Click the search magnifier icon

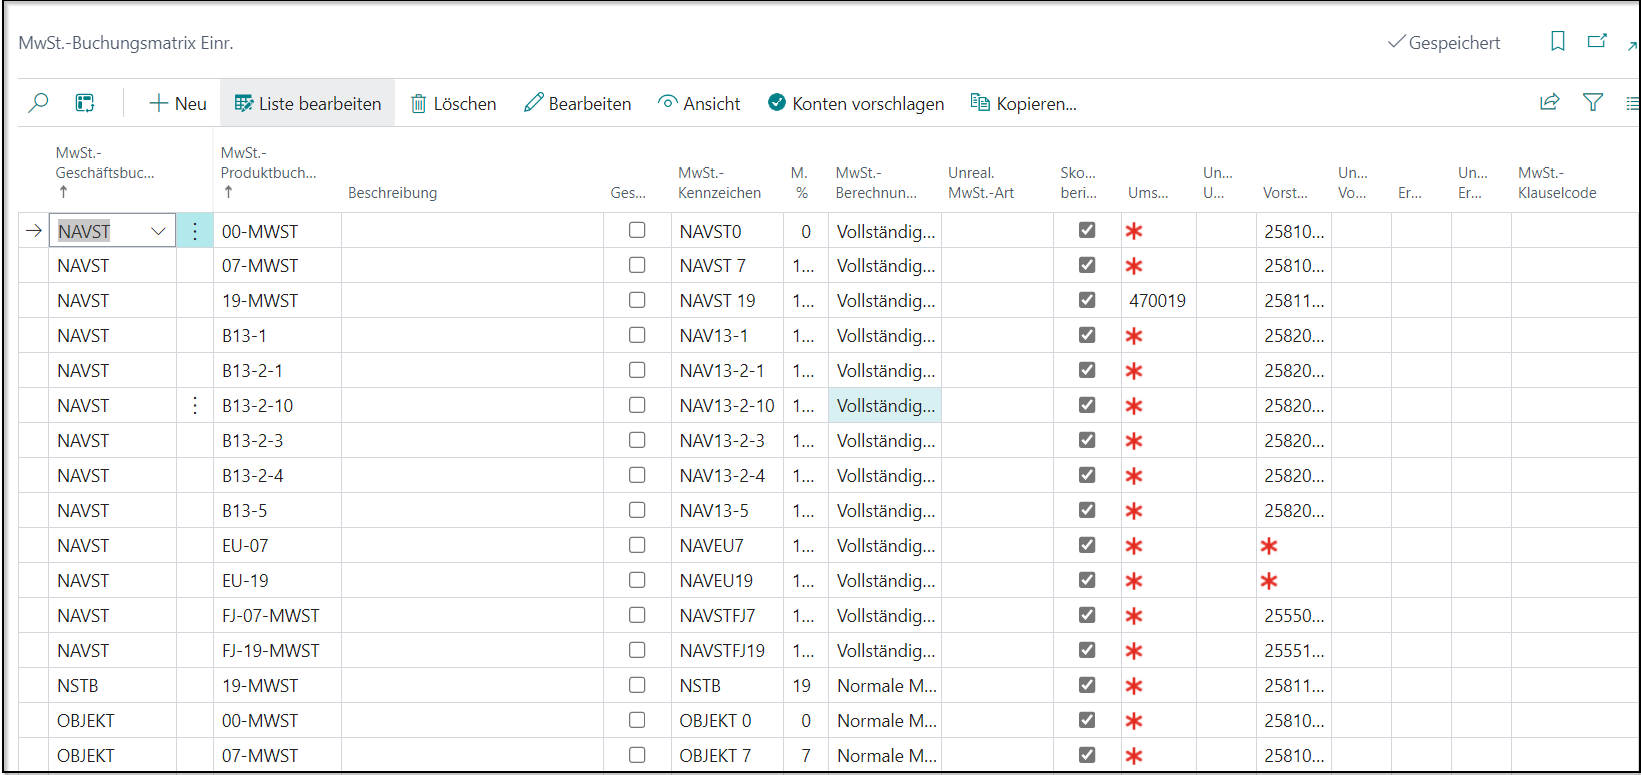click(38, 103)
